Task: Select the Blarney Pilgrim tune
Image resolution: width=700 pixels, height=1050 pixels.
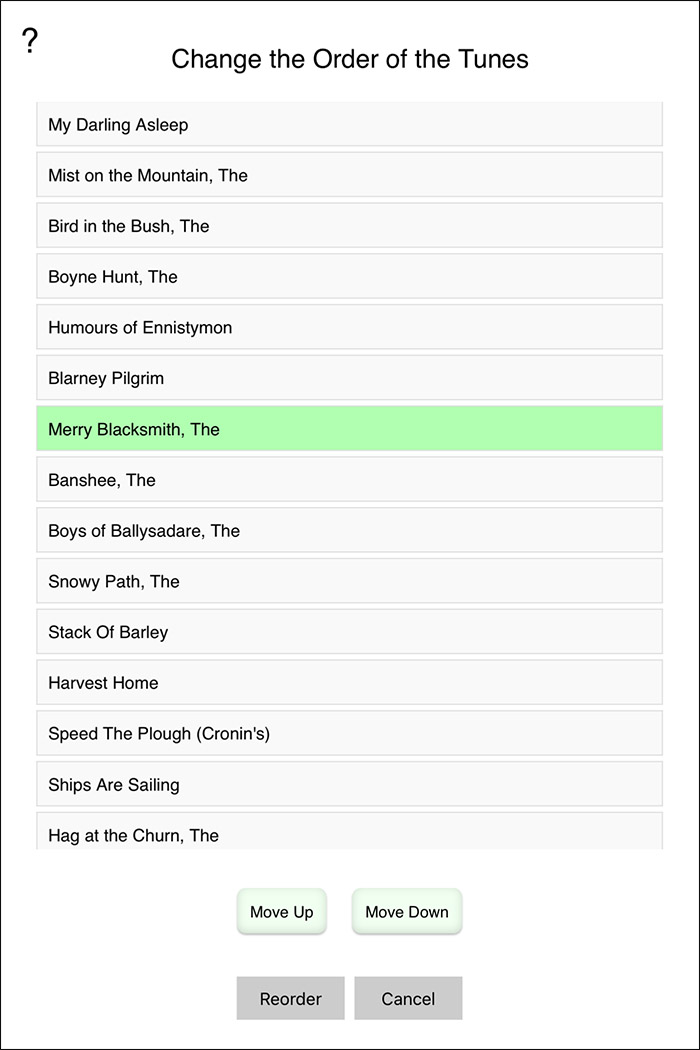Action: pyautogui.click(x=349, y=378)
